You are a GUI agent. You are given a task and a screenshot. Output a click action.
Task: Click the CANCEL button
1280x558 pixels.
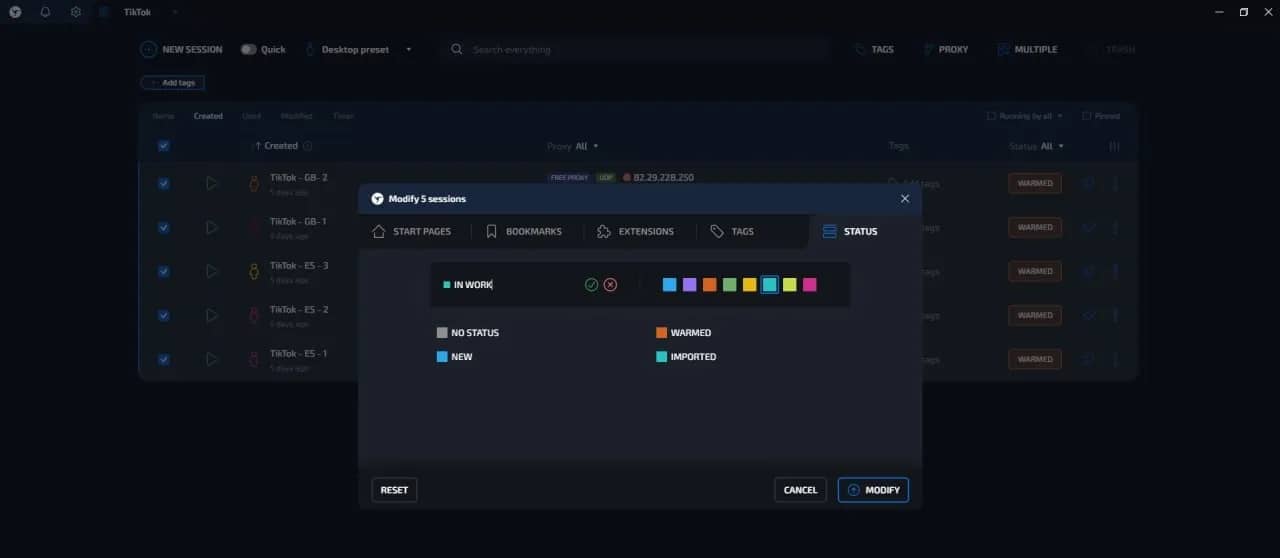pyautogui.click(x=800, y=490)
